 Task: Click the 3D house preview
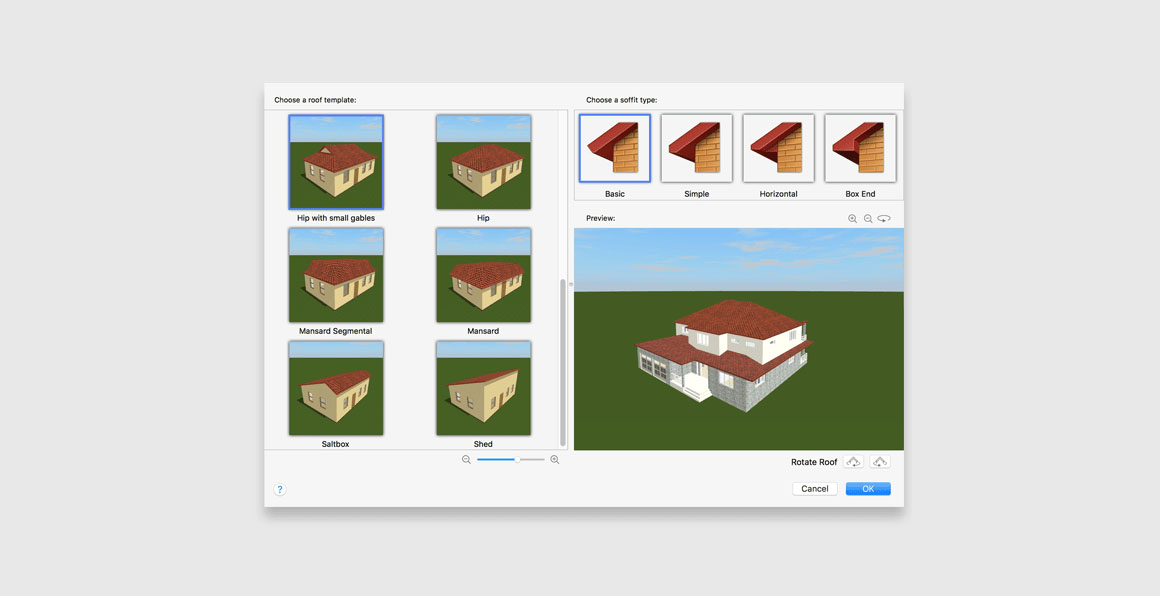pyautogui.click(x=738, y=339)
